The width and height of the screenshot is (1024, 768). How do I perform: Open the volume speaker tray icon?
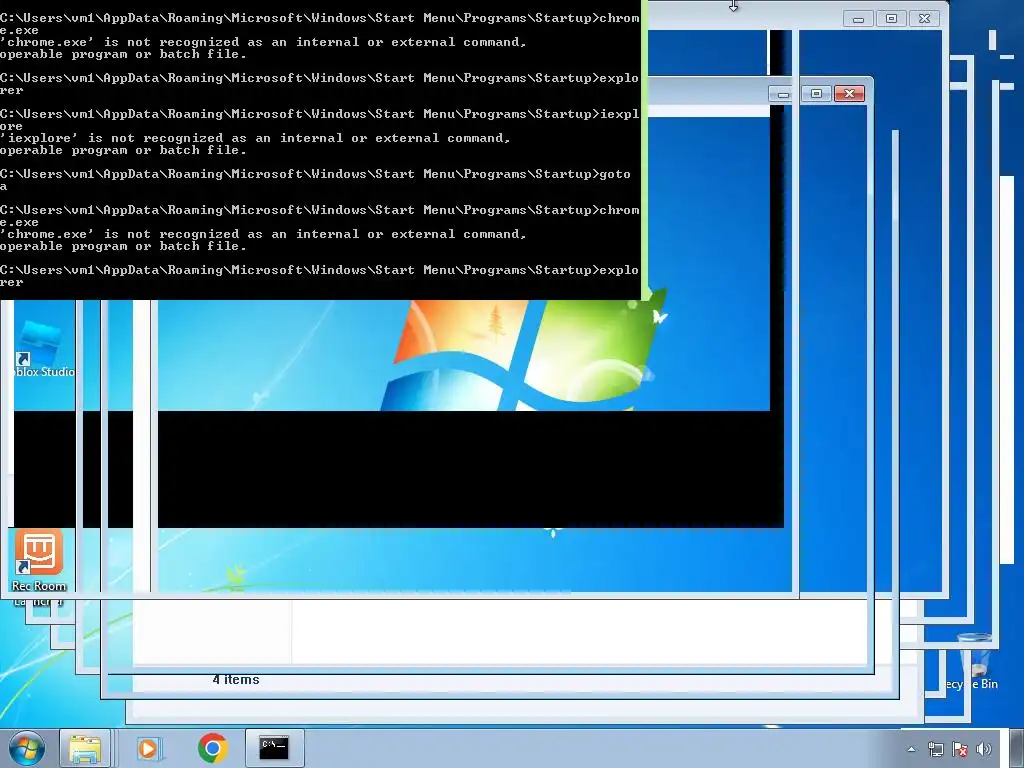pyautogui.click(x=984, y=750)
